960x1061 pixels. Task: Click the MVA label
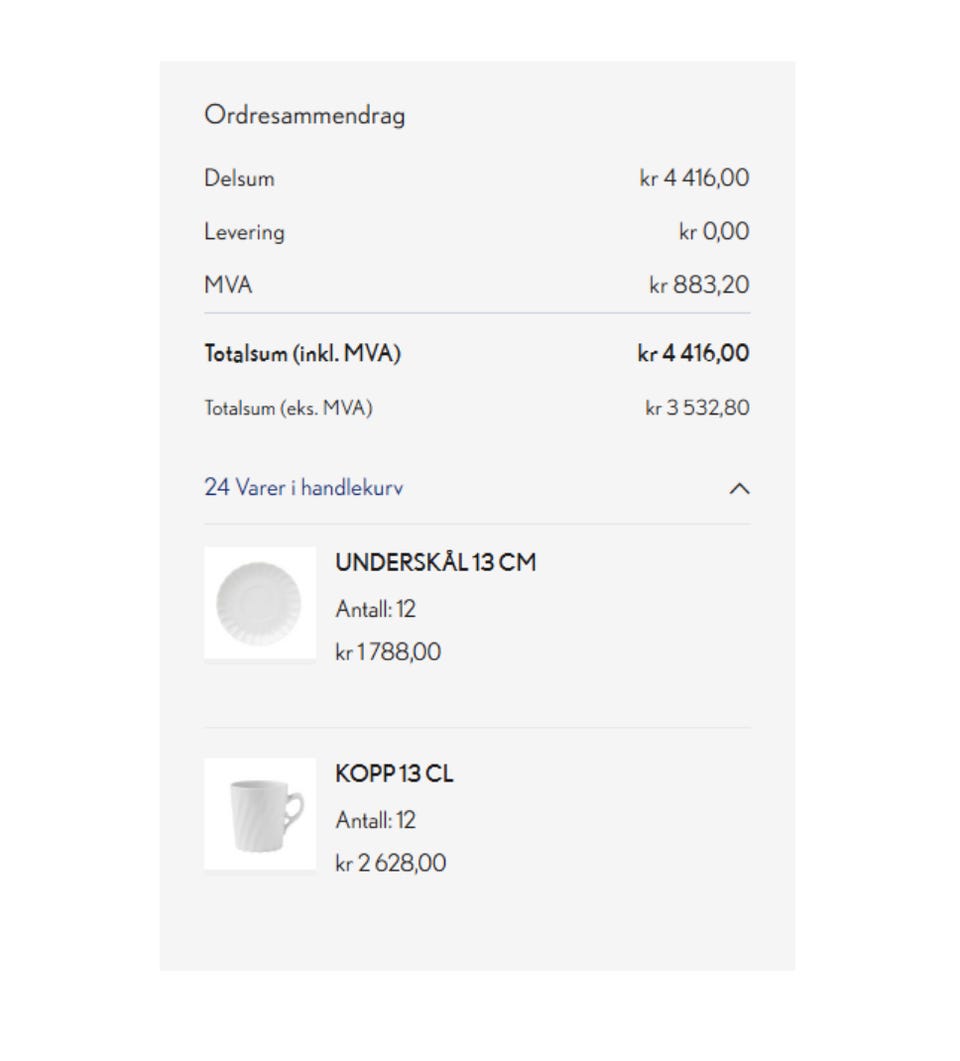coord(228,285)
